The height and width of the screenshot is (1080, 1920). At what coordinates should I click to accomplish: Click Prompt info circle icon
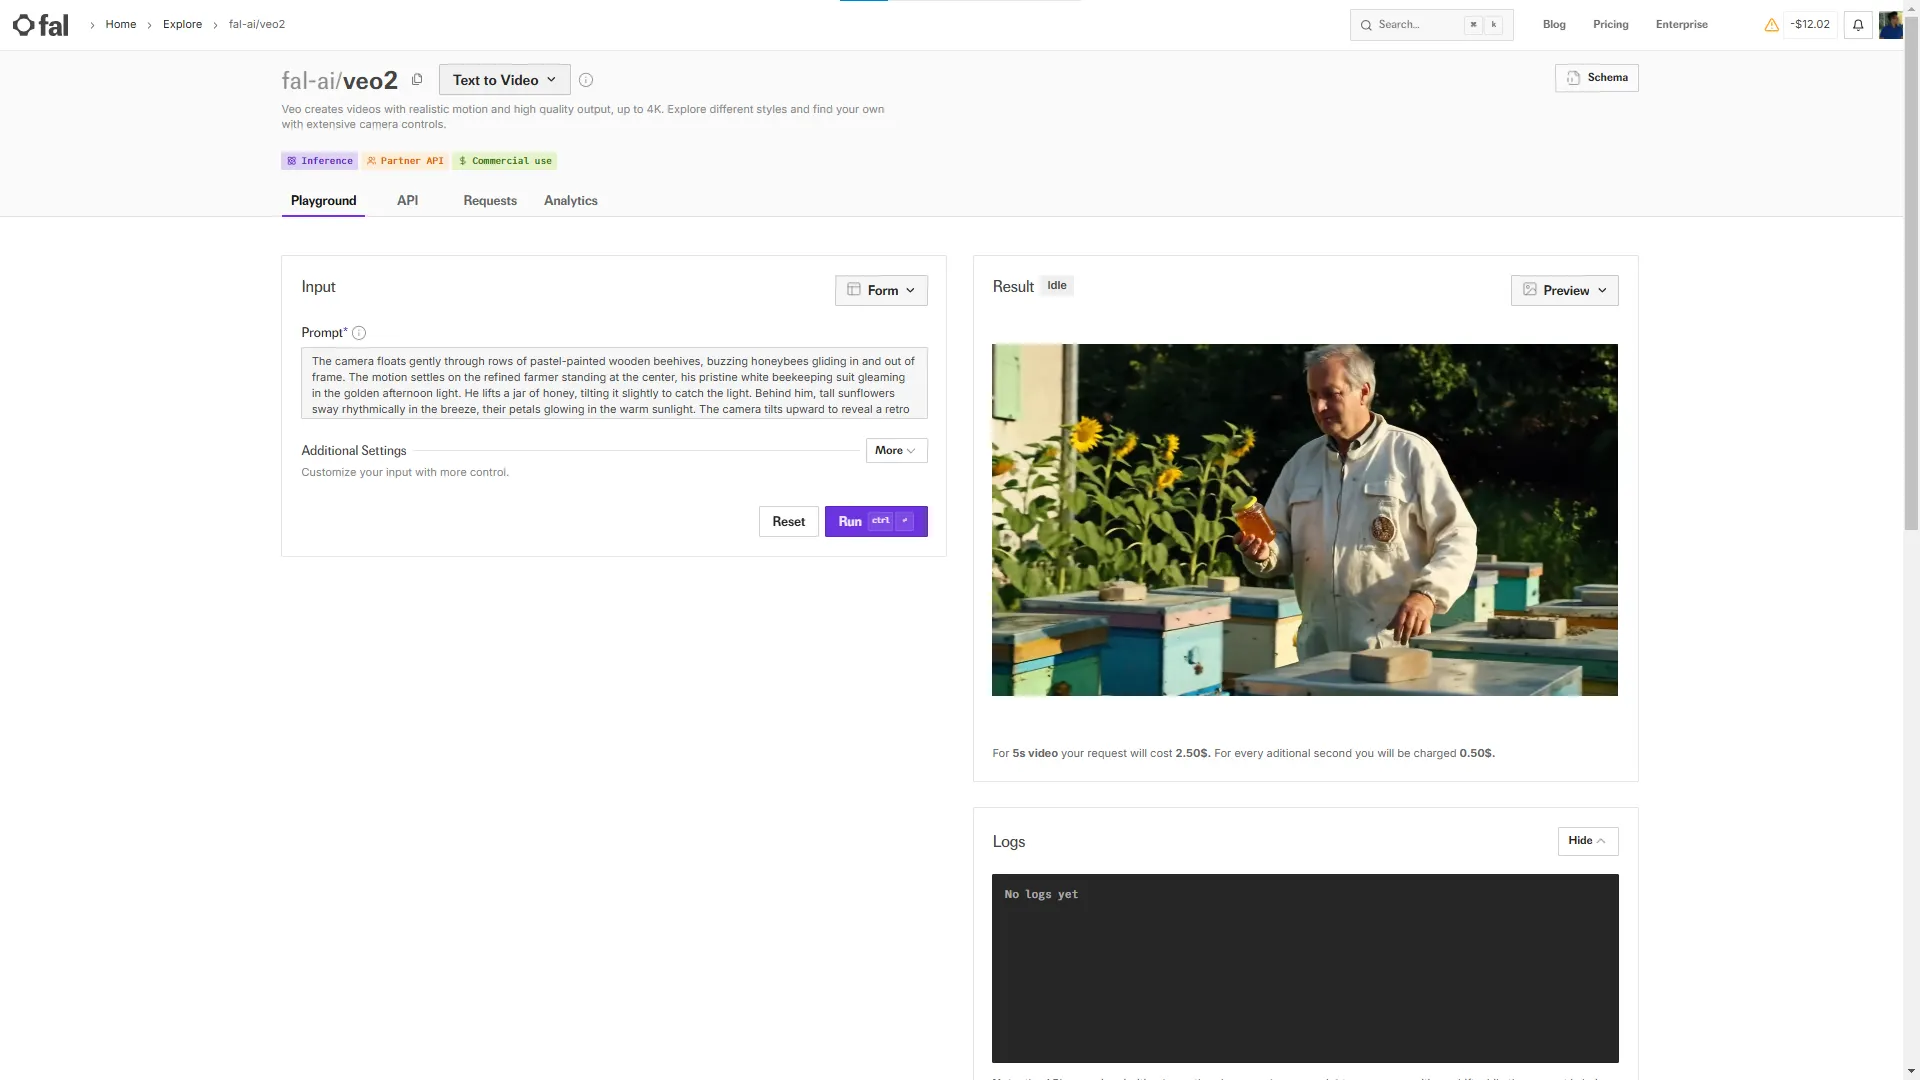coord(359,333)
